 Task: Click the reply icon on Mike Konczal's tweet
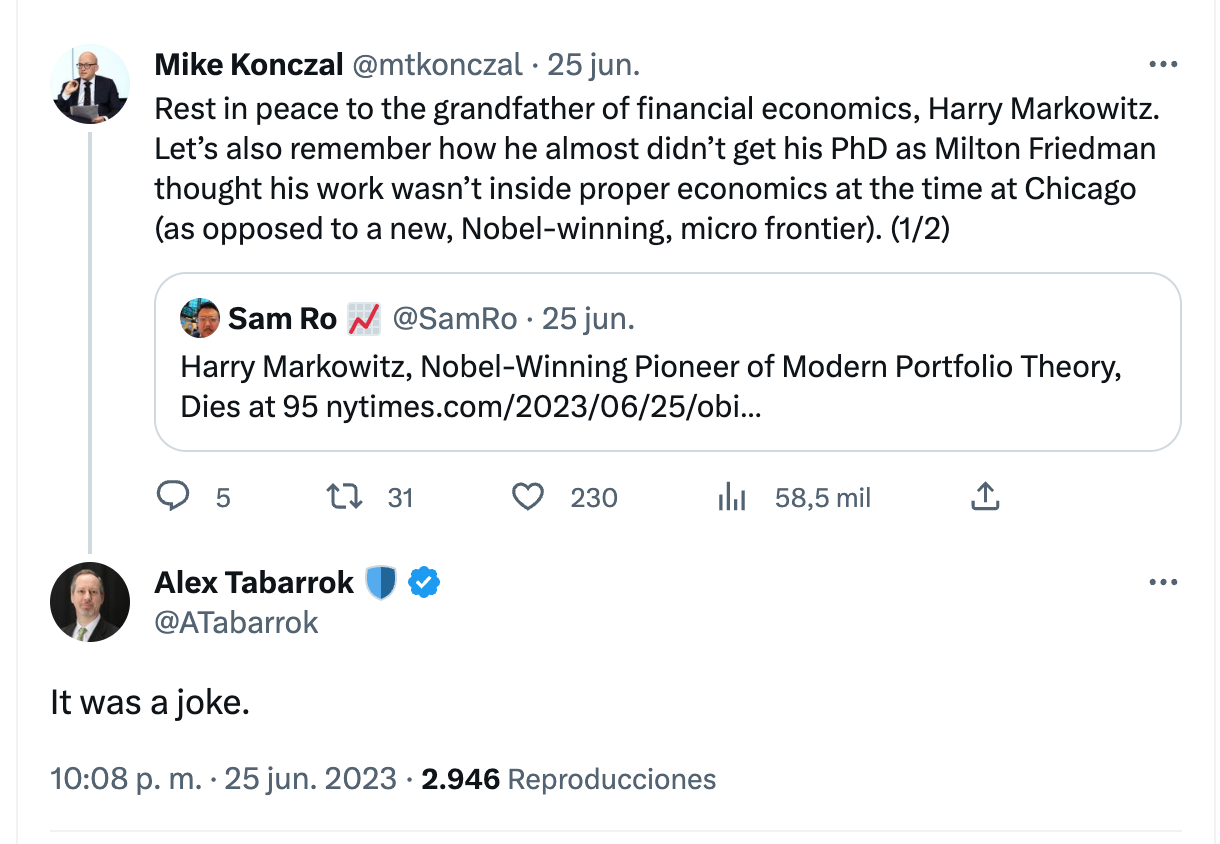point(174,497)
